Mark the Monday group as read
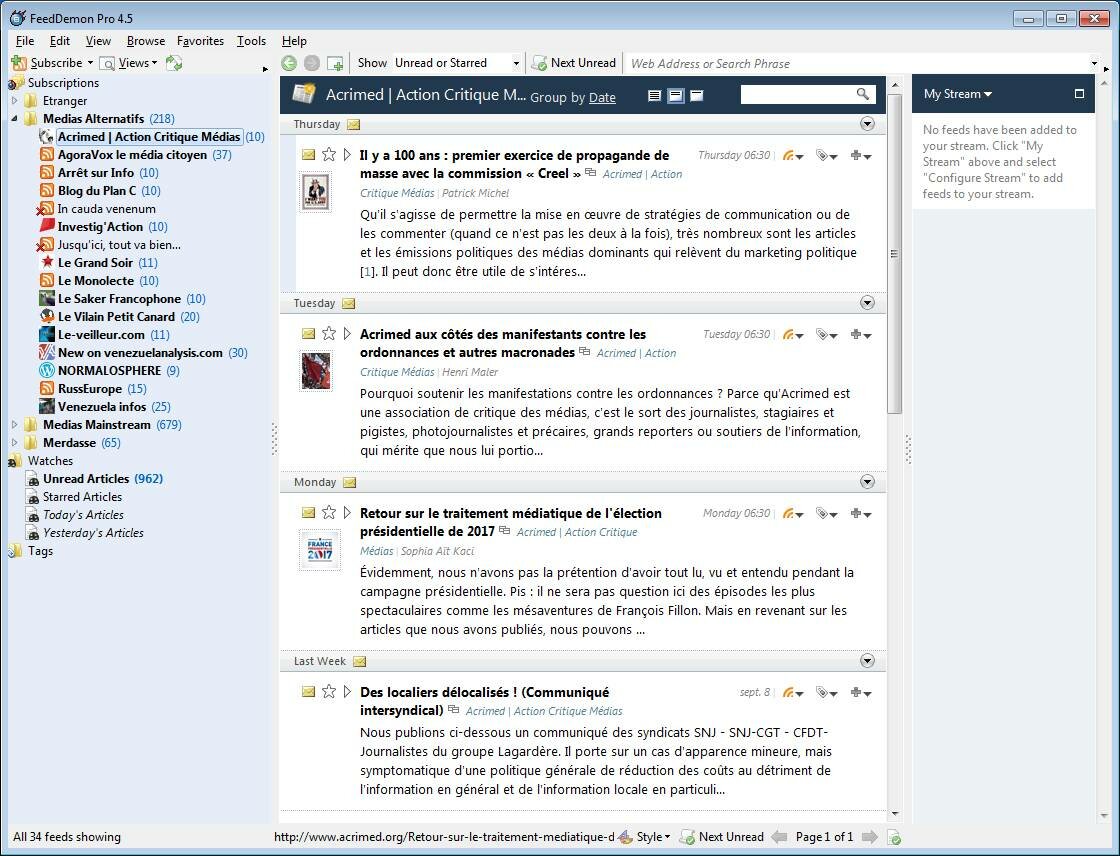The height and width of the screenshot is (856, 1120). coord(349,482)
